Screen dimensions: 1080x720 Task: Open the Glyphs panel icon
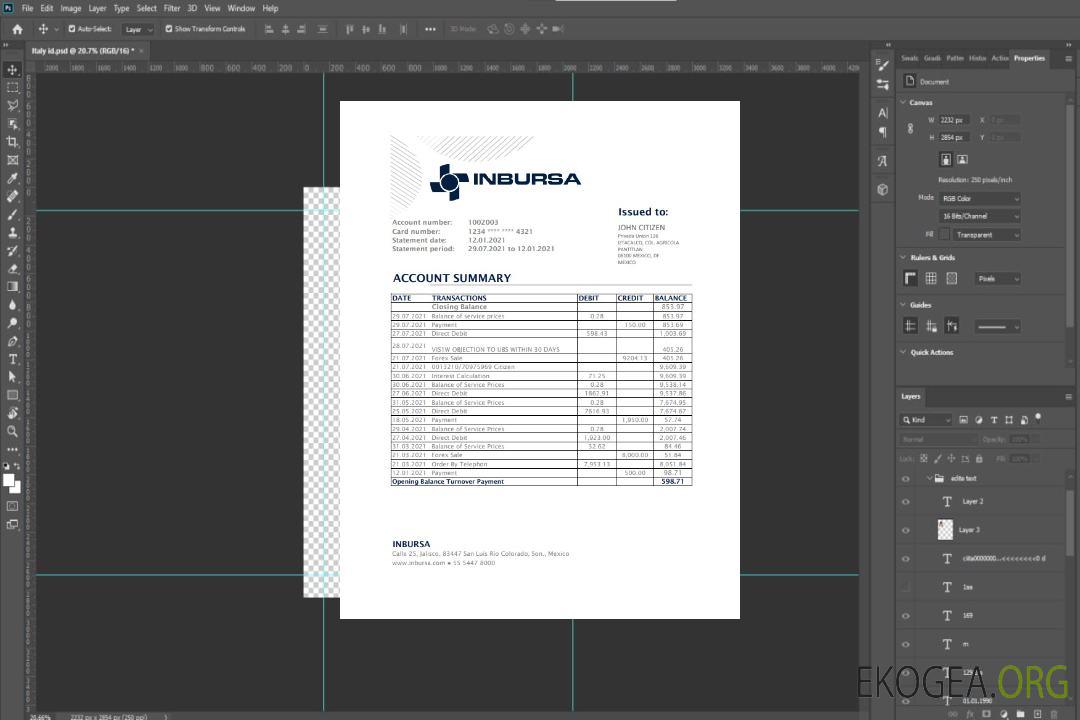(883, 161)
